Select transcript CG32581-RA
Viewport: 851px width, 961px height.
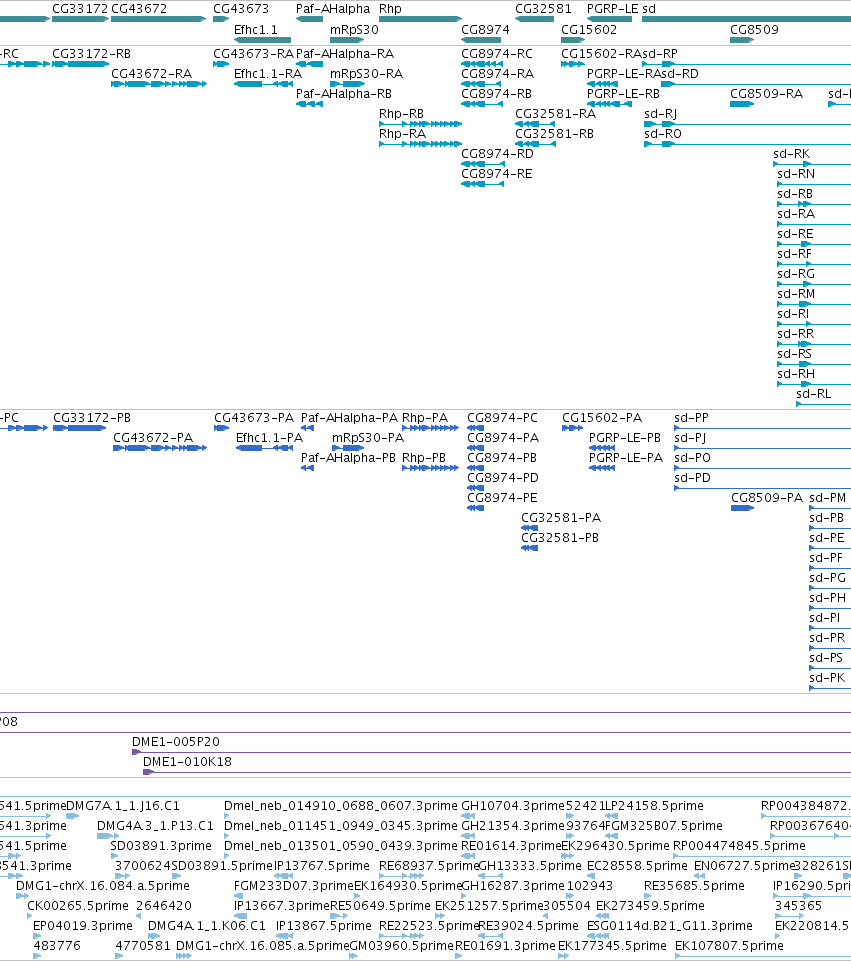click(556, 114)
